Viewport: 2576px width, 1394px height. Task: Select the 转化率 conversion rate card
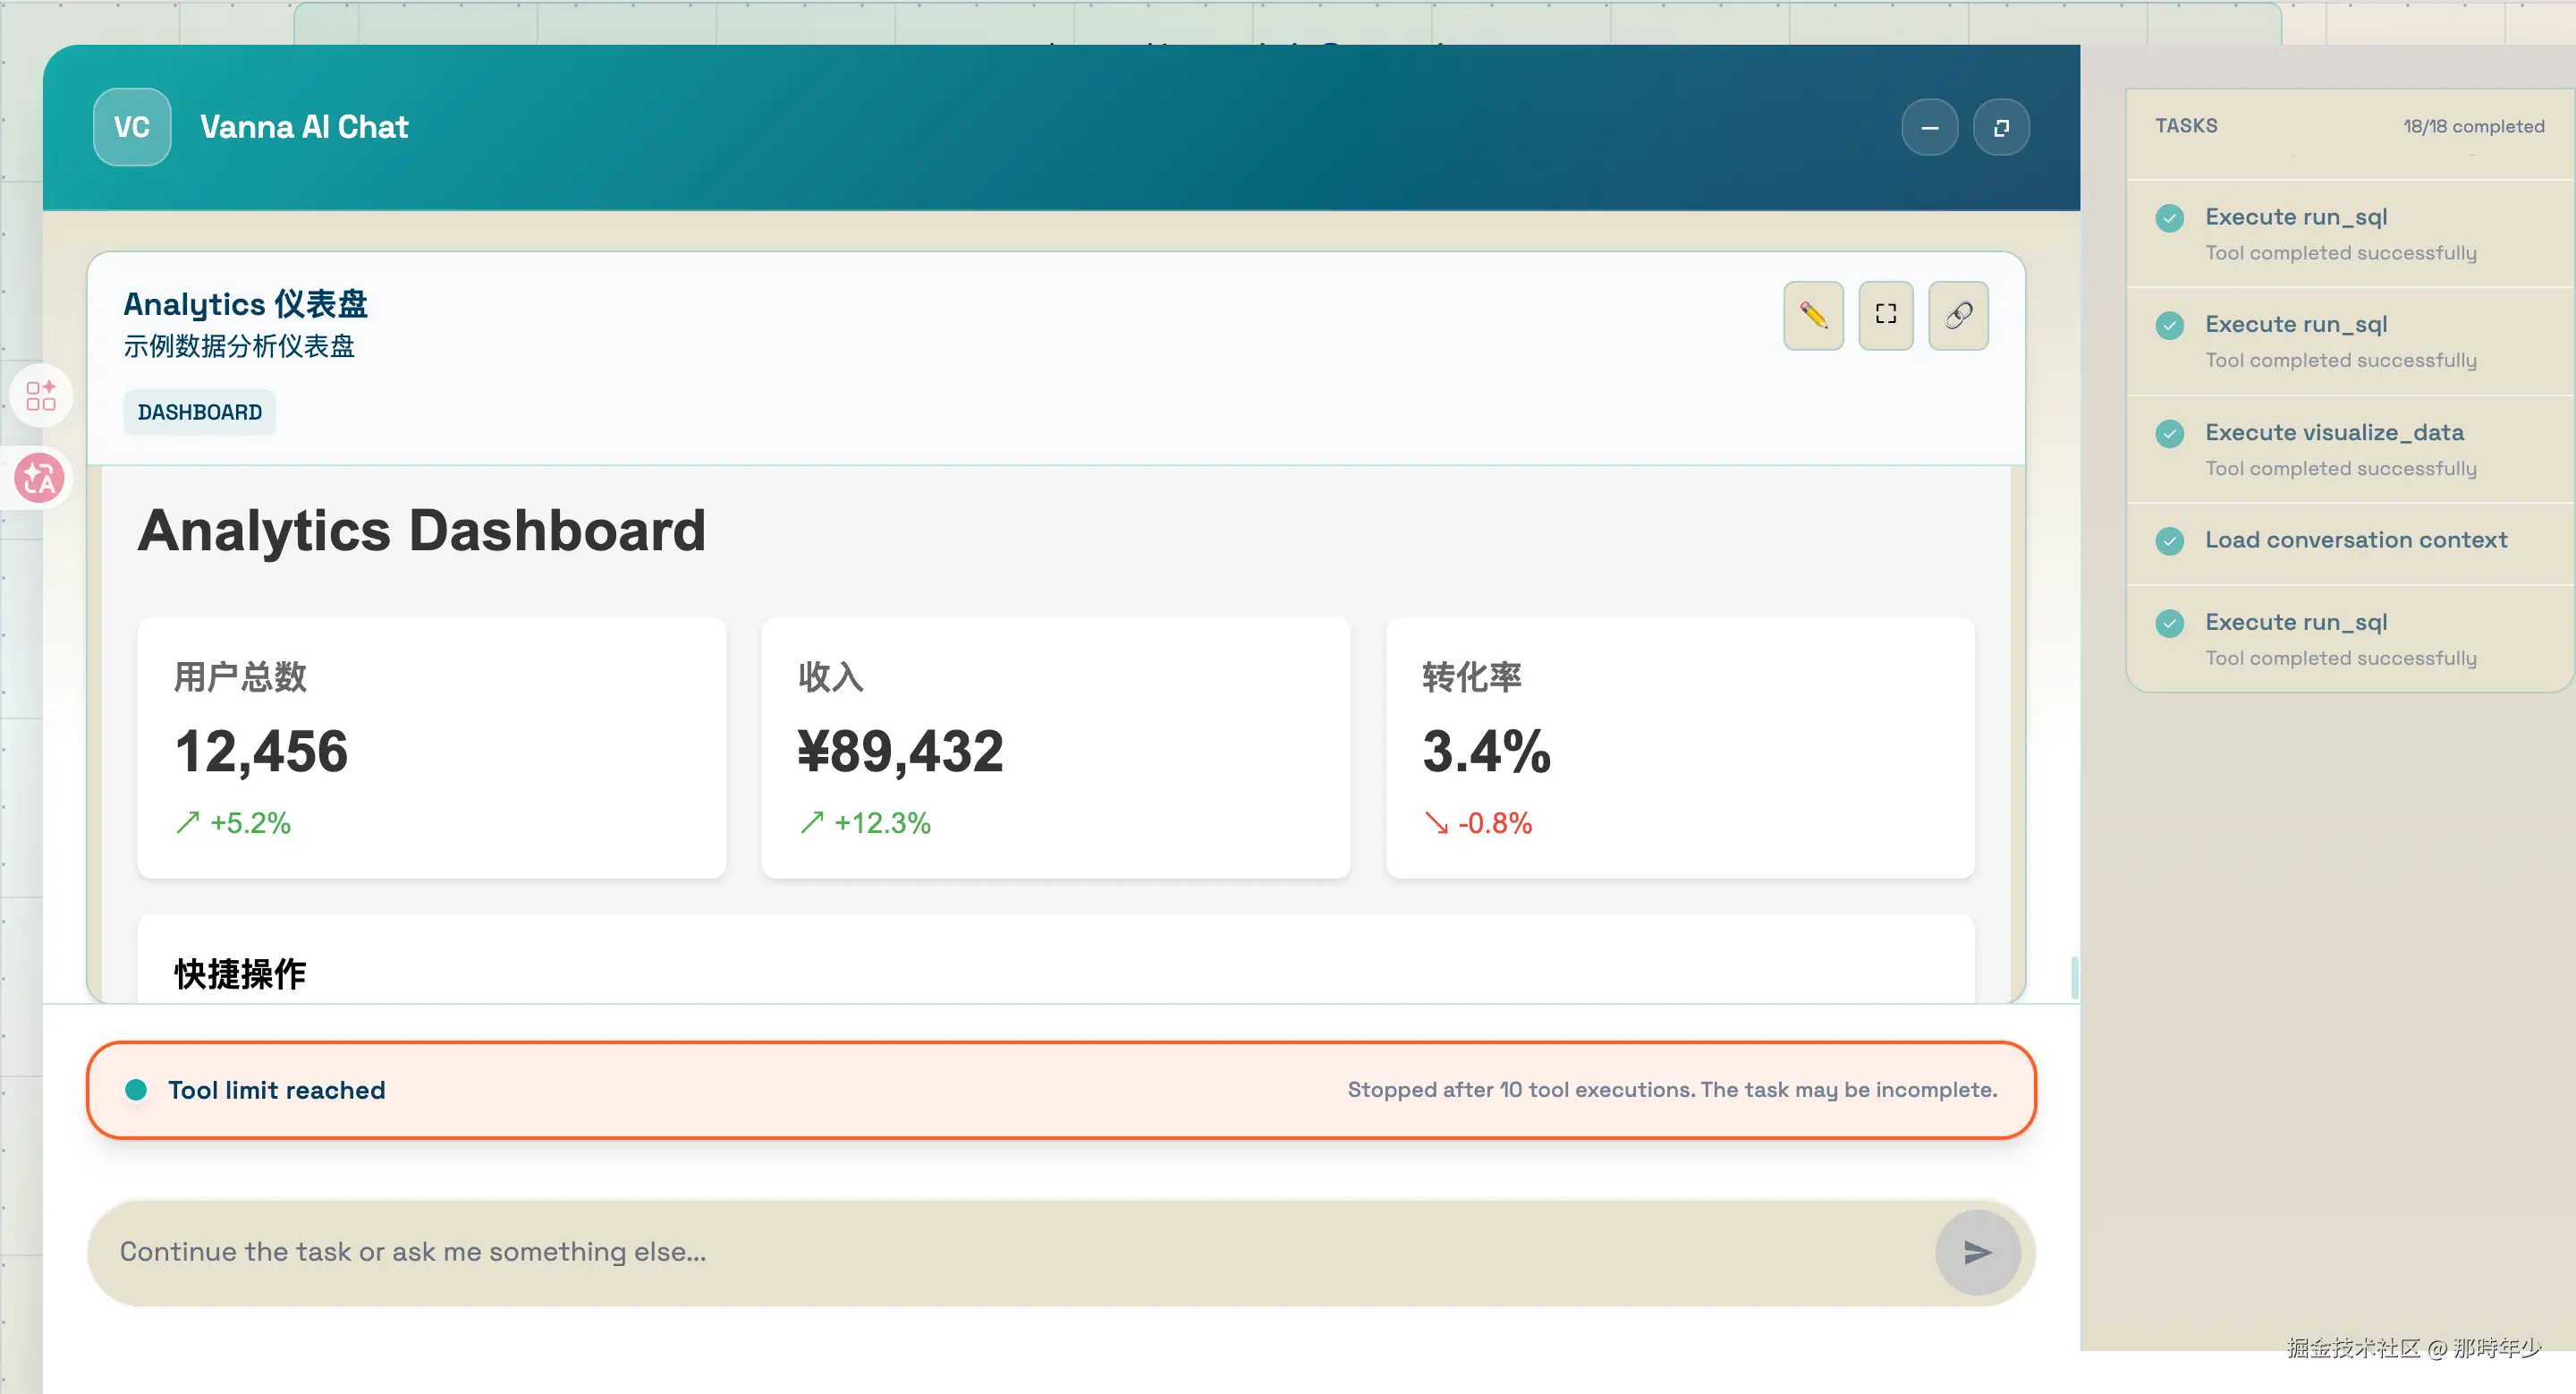click(1679, 748)
